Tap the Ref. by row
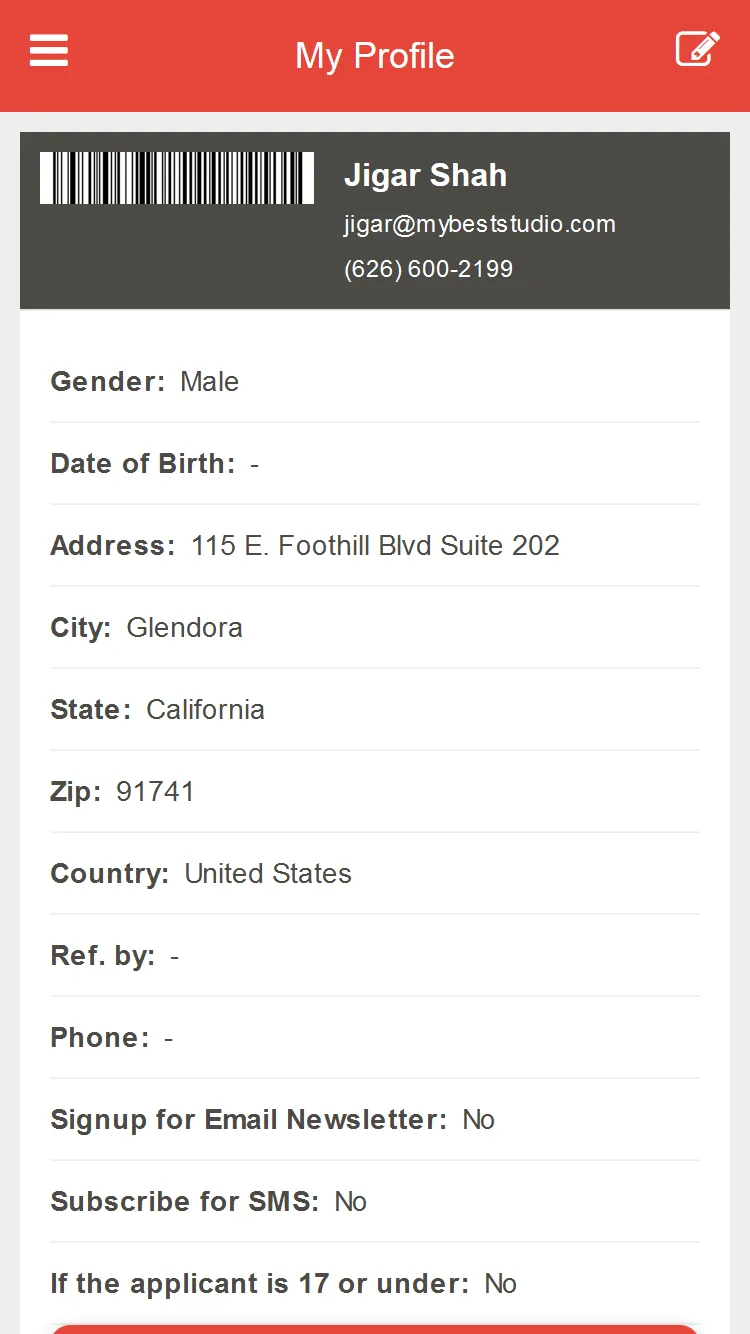The height and width of the screenshot is (1334, 750). coord(375,955)
